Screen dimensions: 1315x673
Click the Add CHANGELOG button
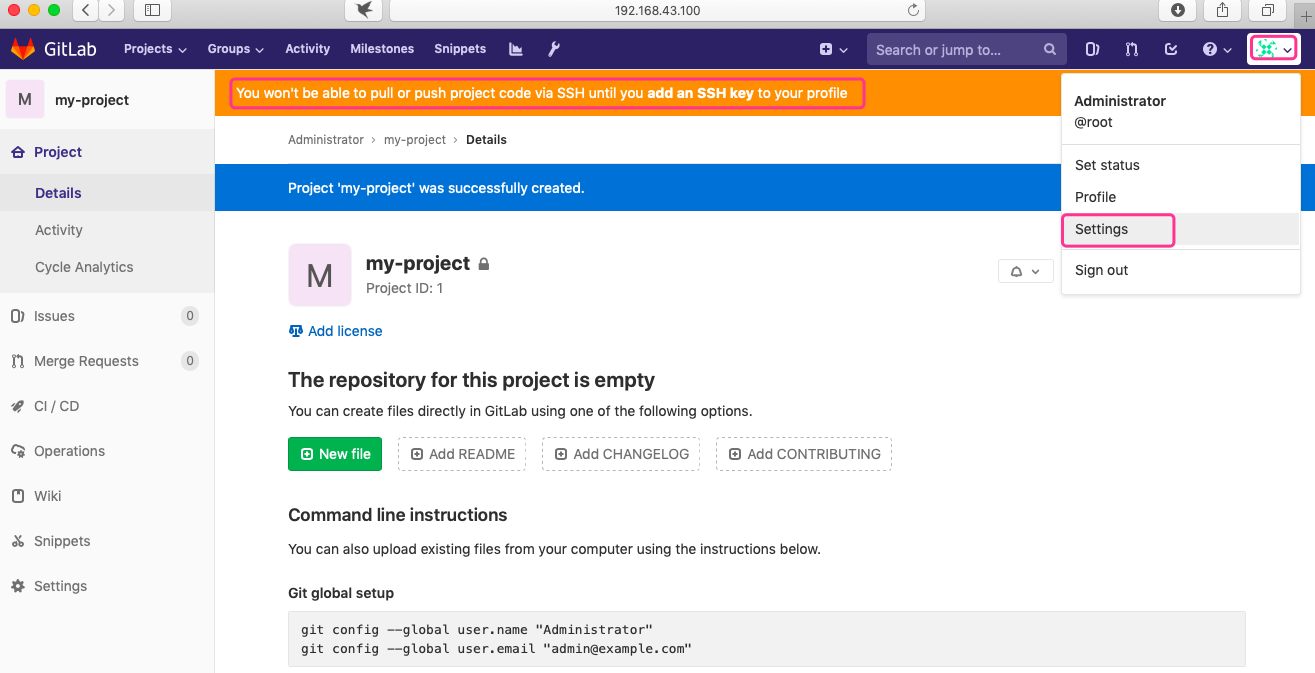[x=621, y=454]
